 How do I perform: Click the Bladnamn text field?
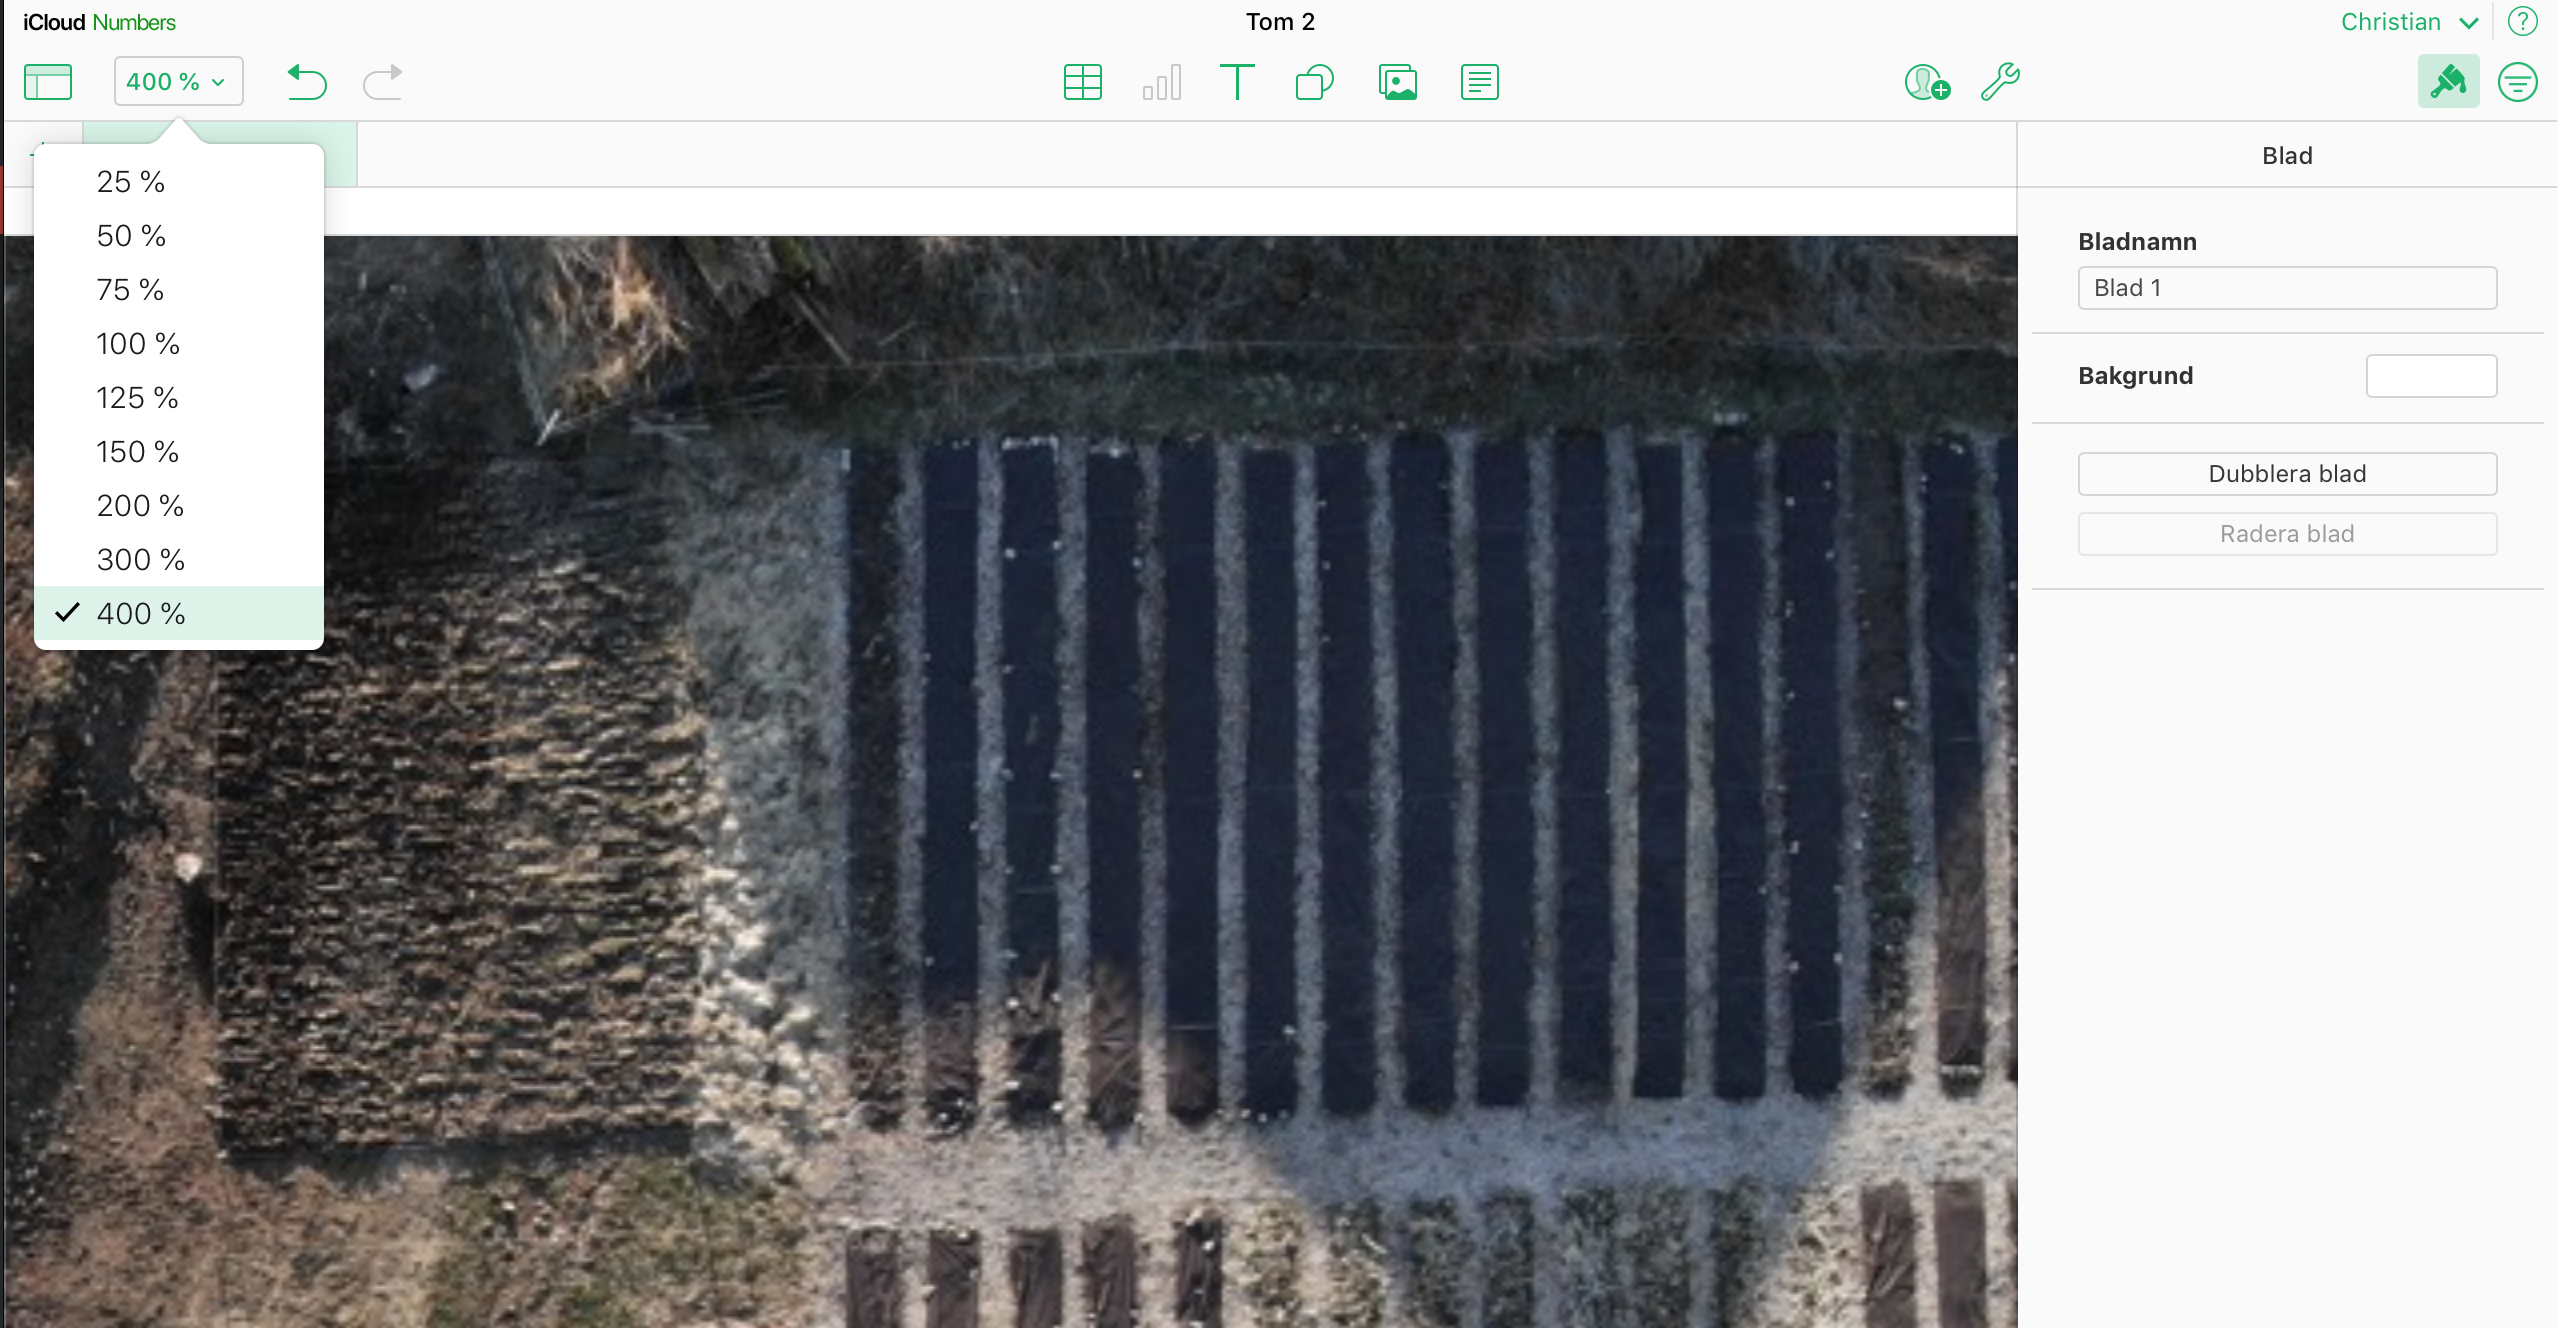(x=2286, y=288)
